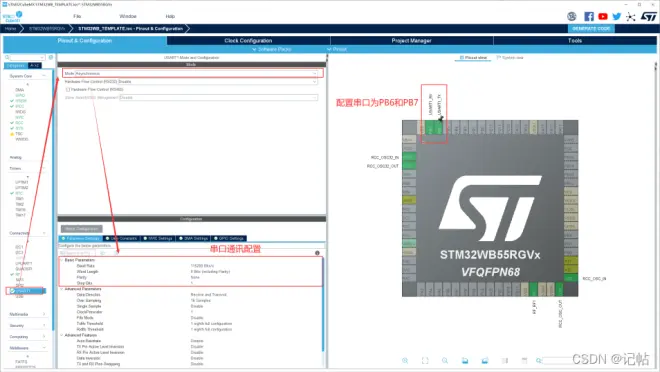Click the peripheral search input field
The width and height of the screenshot is (660, 372).
point(27,57)
